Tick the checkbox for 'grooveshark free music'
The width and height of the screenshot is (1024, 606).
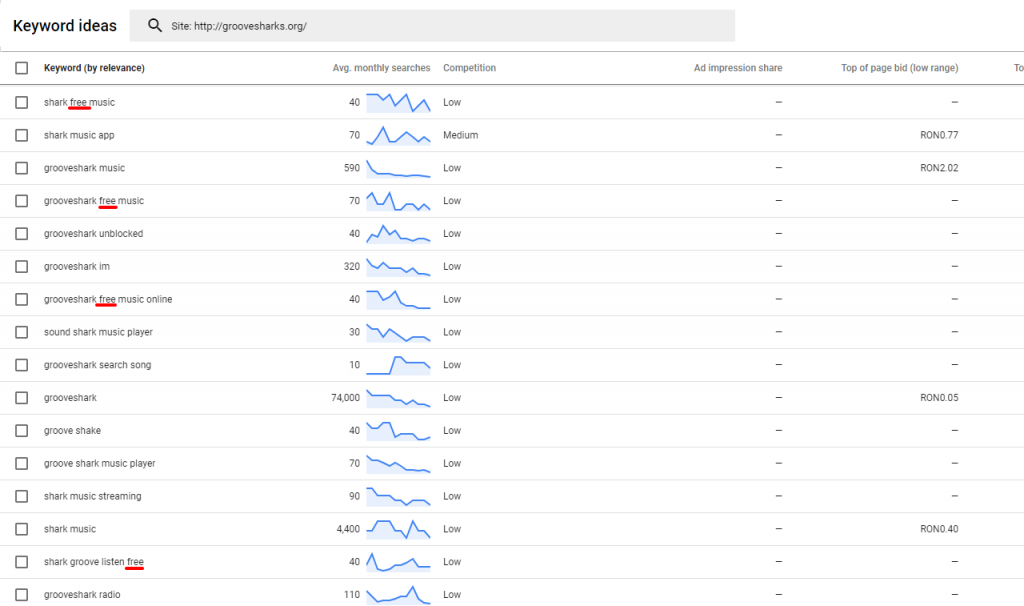click(22, 200)
